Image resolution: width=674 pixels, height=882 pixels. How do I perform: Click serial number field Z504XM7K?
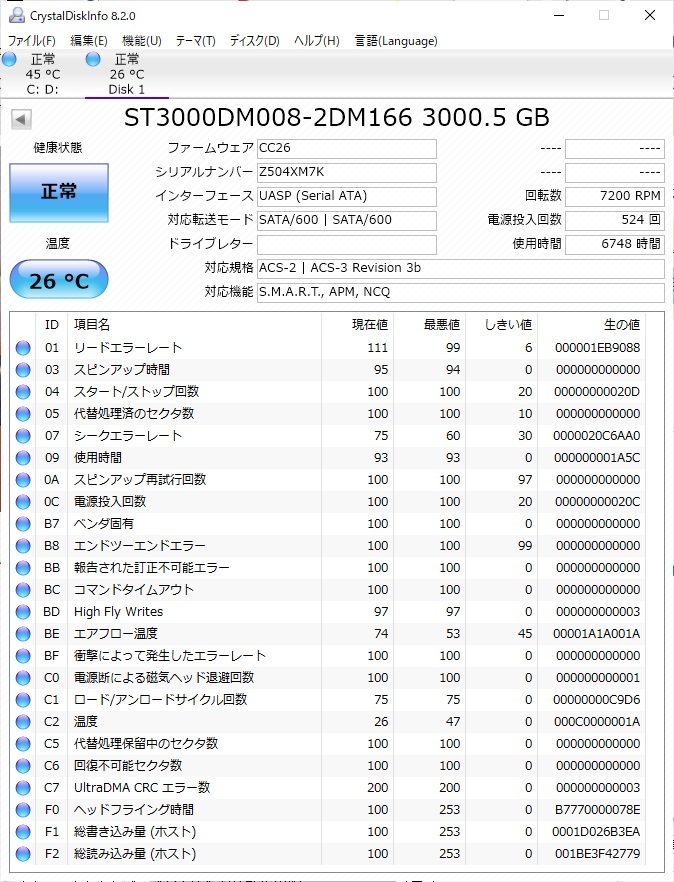pyautogui.click(x=347, y=172)
